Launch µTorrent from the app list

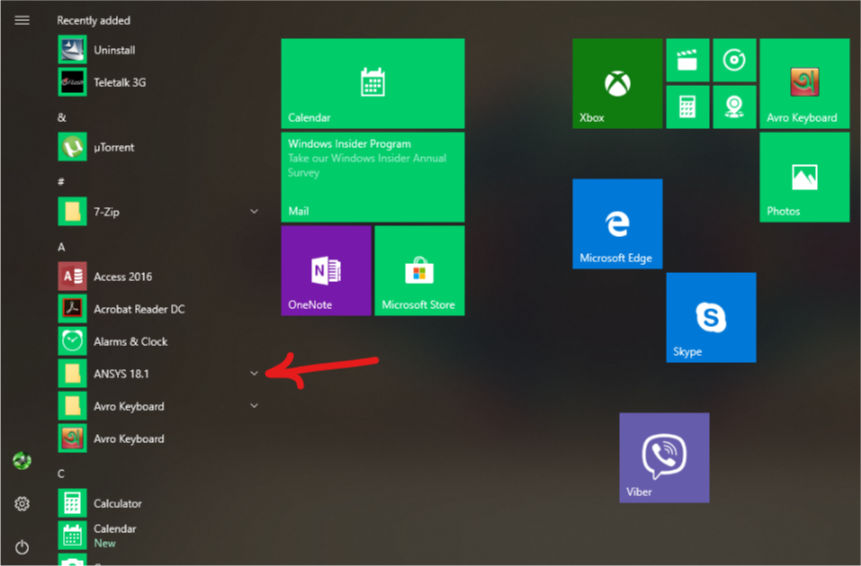(159, 147)
